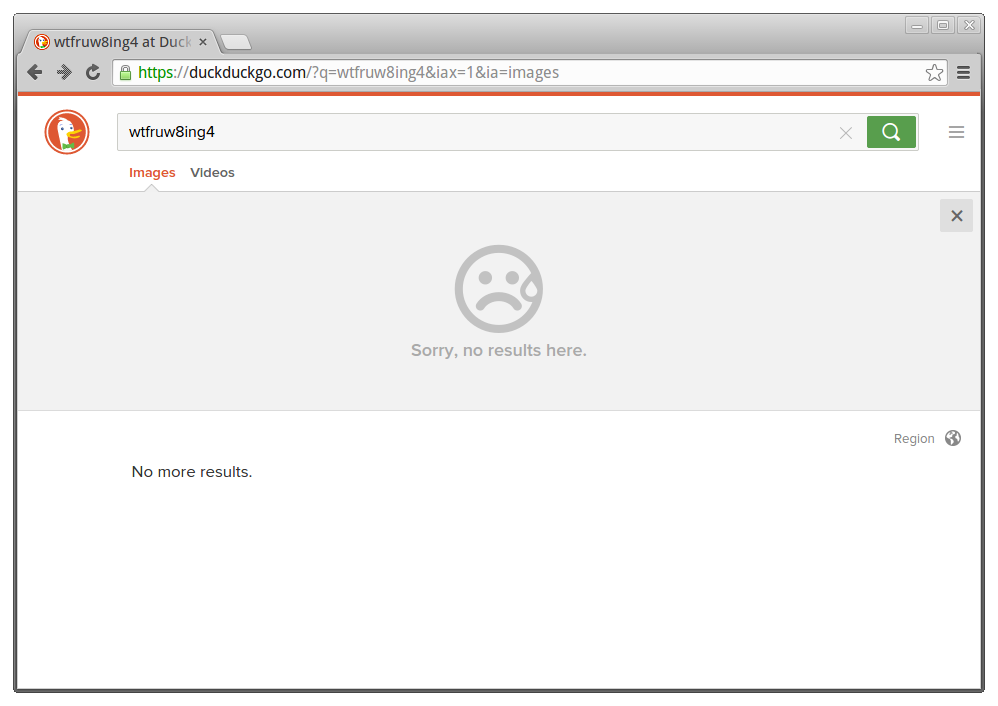Click the browser forward arrow

pos(64,73)
